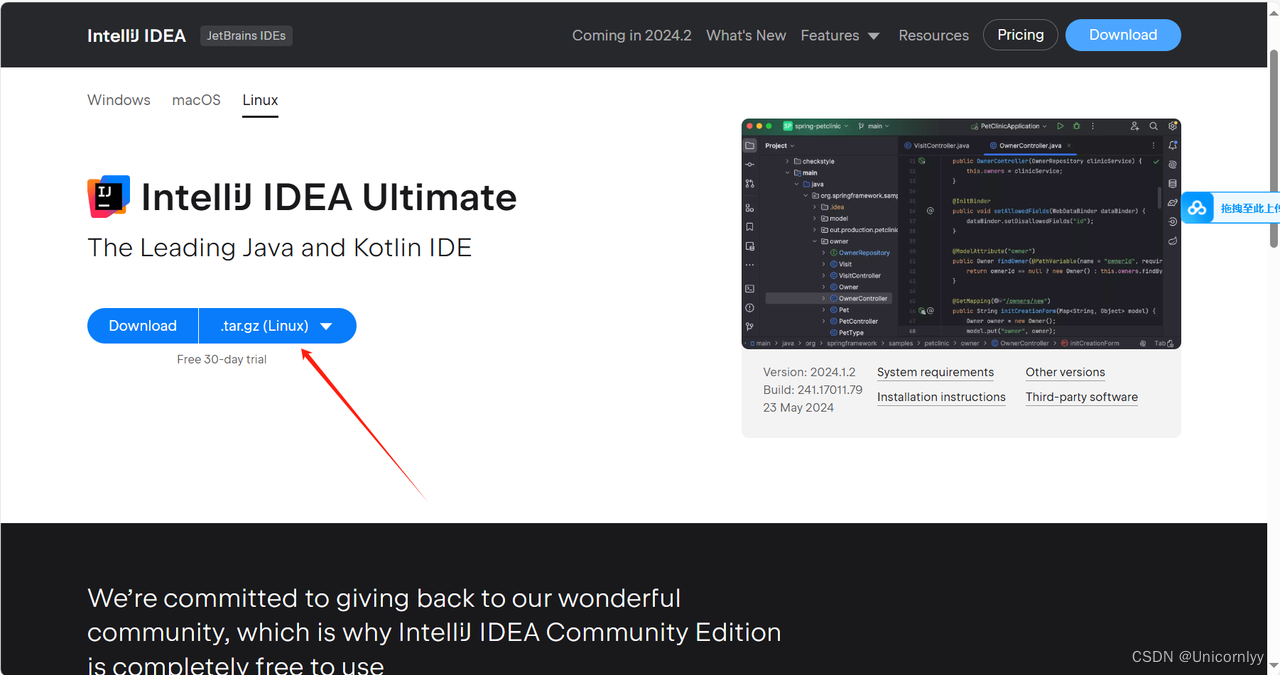Click the blue cloud upload widget icon

(1197, 208)
